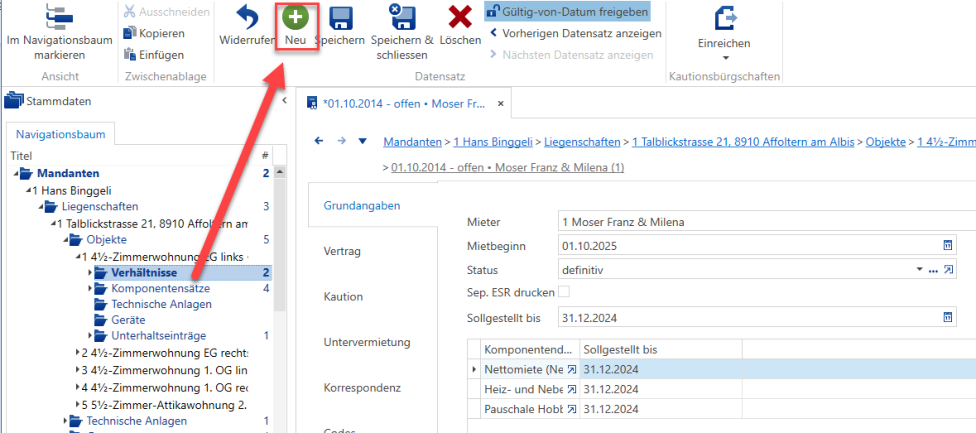976x433 pixels.
Task: Select the Kaution side tab
Action: pyautogui.click(x=343, y=297)
